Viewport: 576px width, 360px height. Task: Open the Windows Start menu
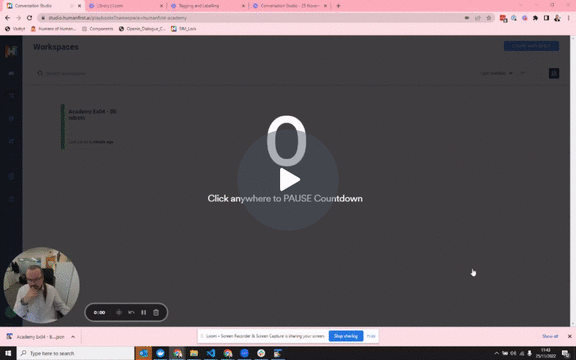[x=8, y=353]
